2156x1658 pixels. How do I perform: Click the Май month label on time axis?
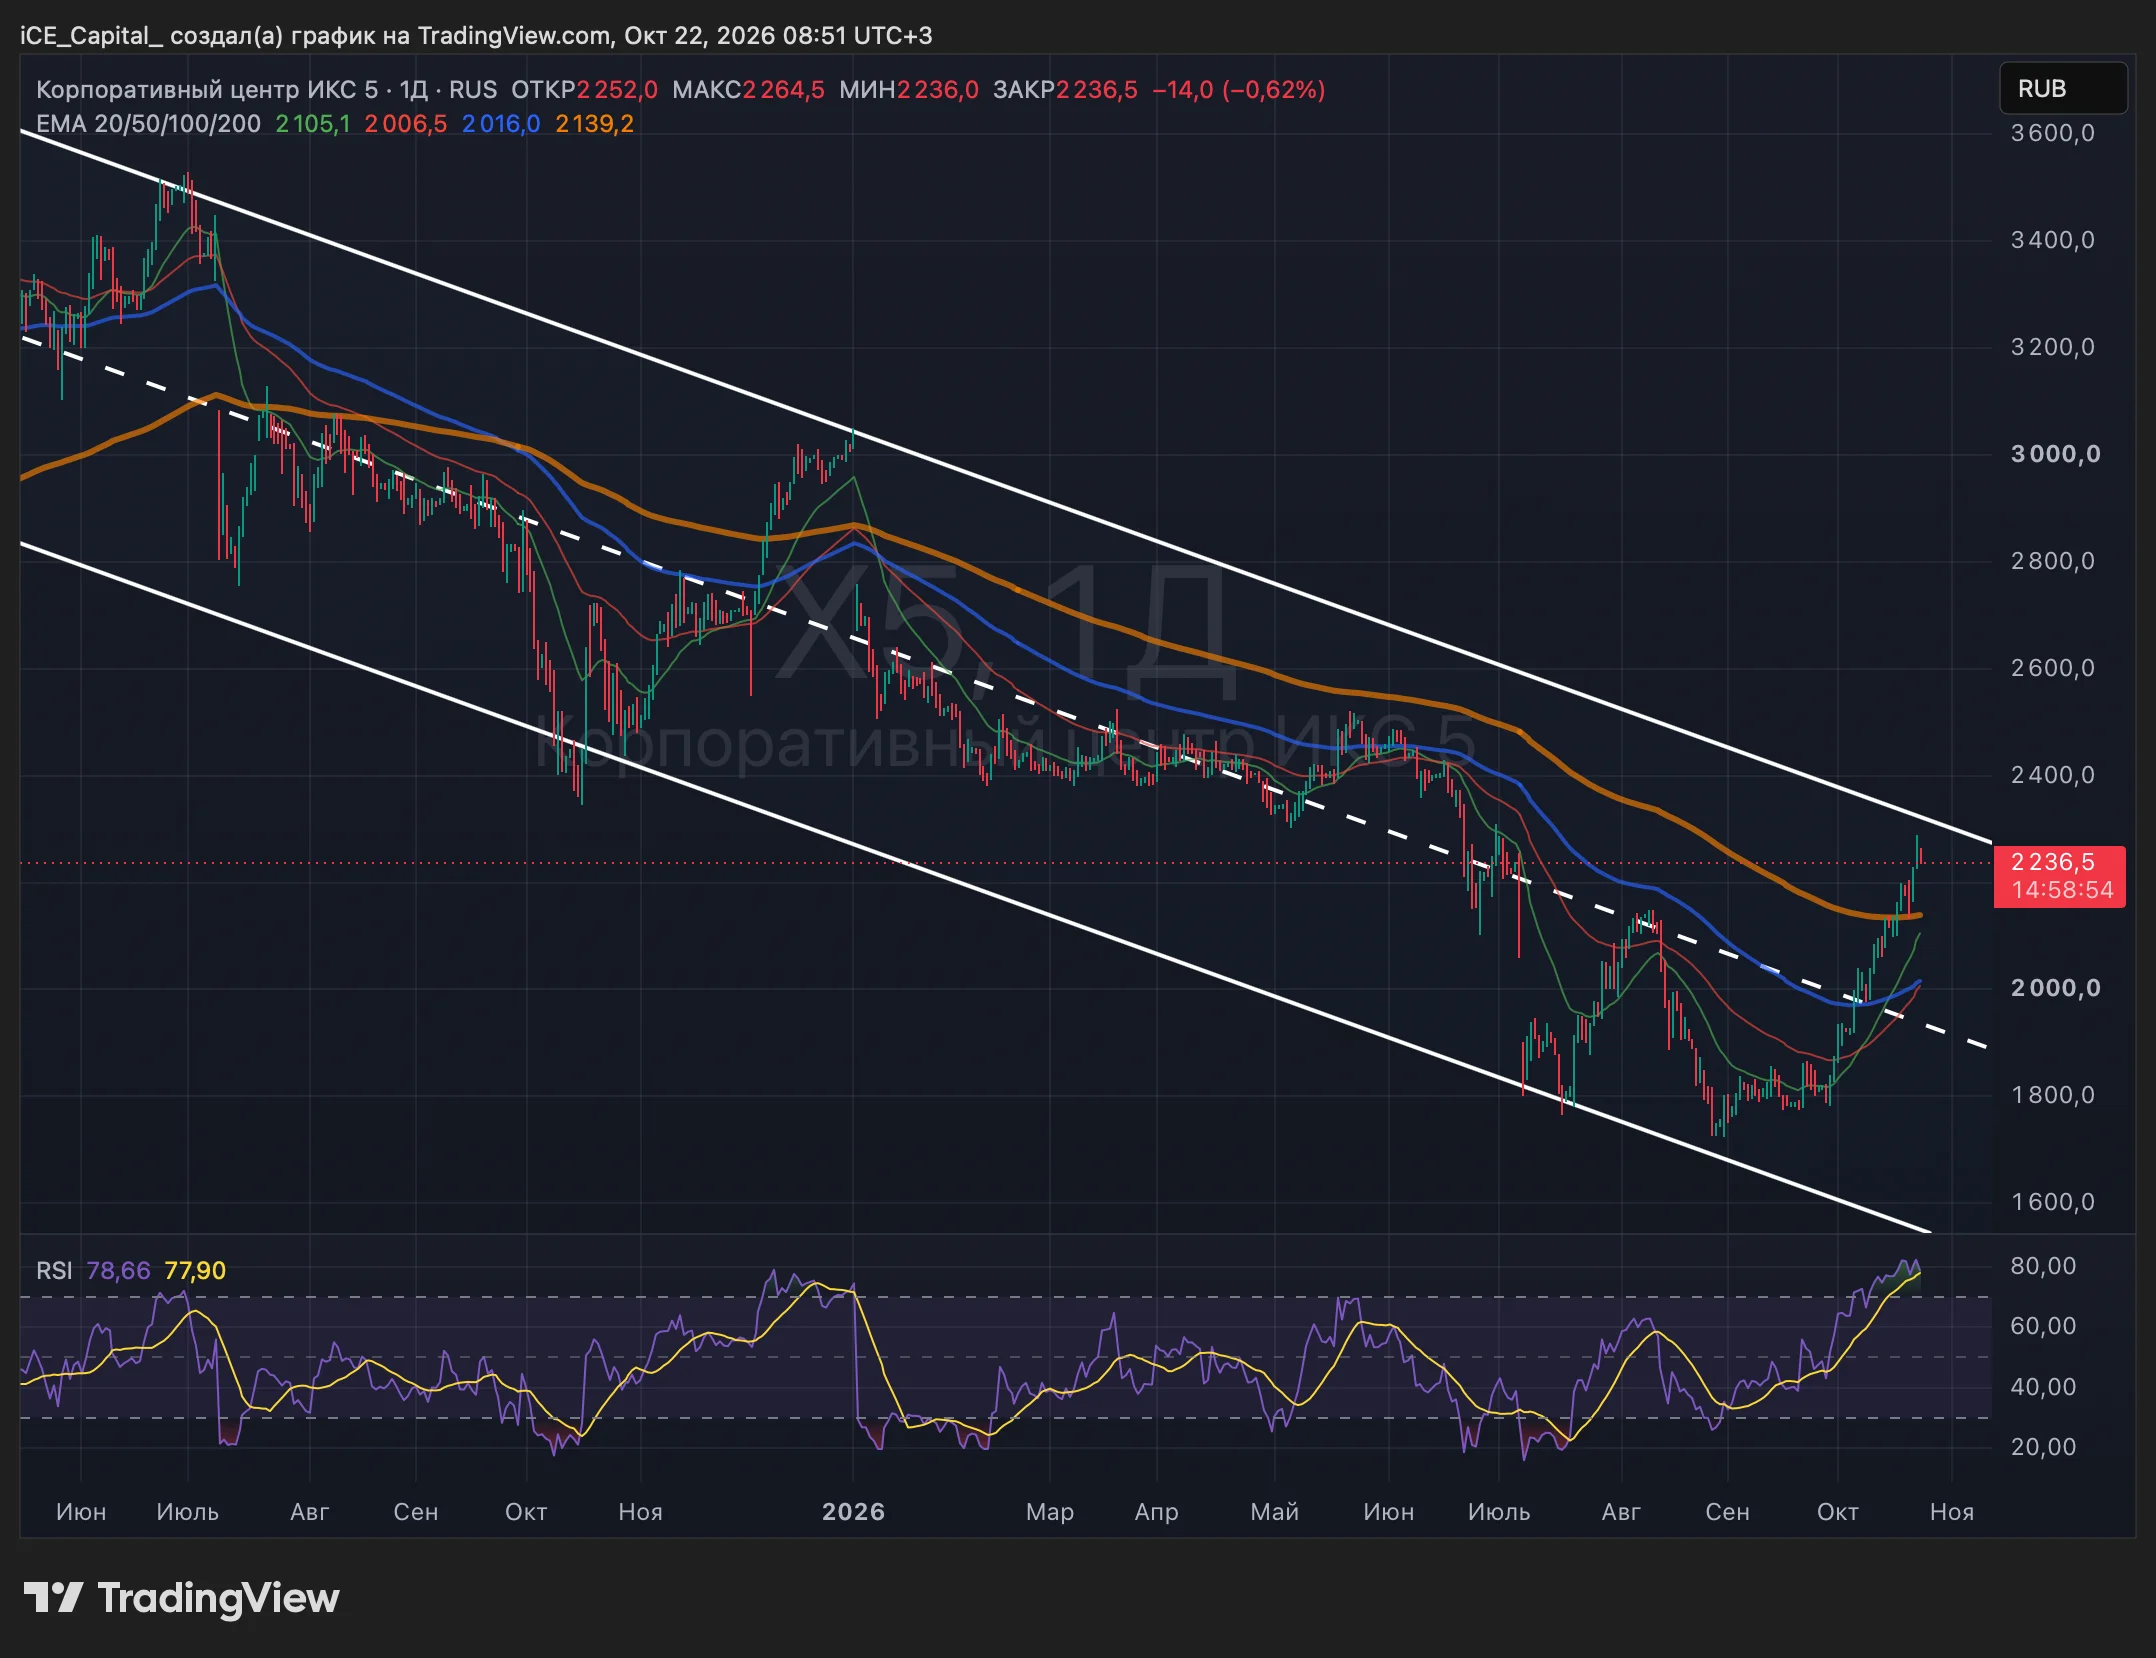coord(1275,1511)
